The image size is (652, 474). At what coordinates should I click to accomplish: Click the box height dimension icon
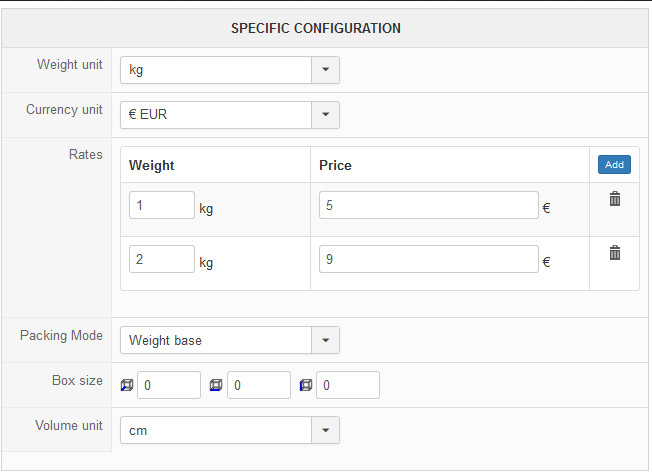click(x=306, y=385)
